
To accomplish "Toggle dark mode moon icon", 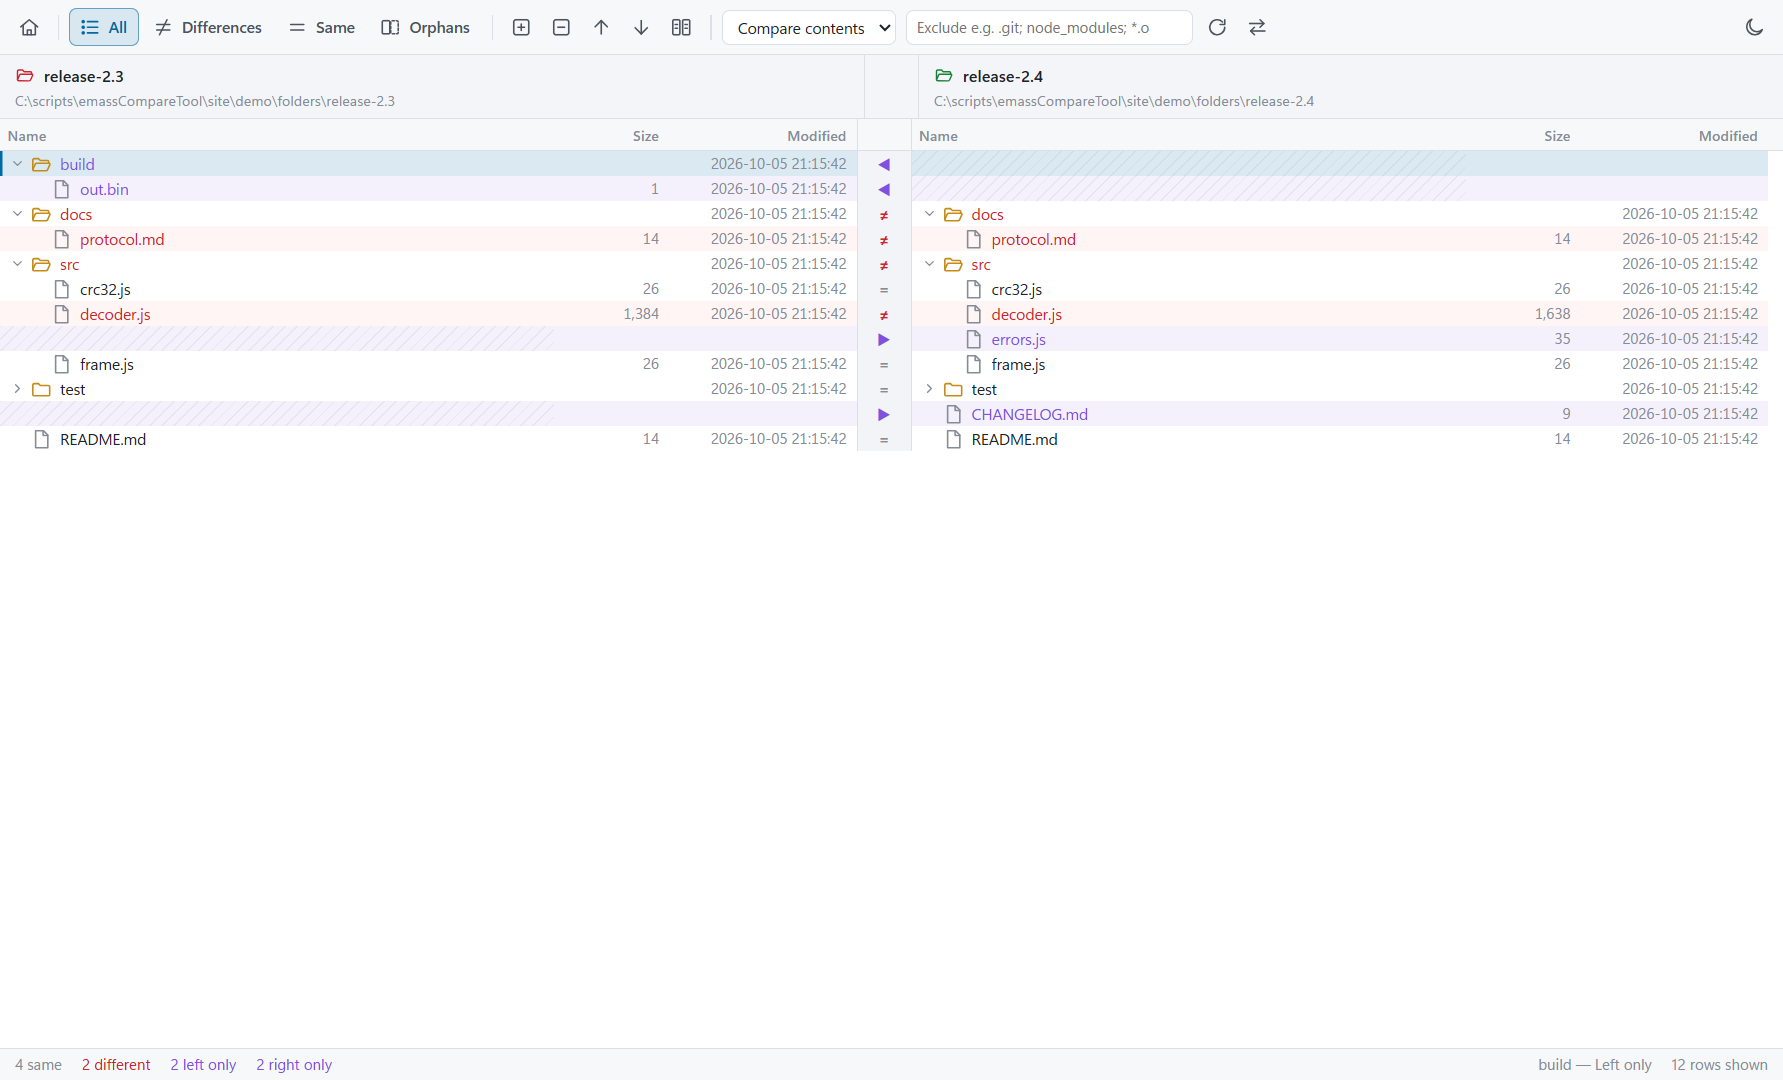I will coord(1754,27).
